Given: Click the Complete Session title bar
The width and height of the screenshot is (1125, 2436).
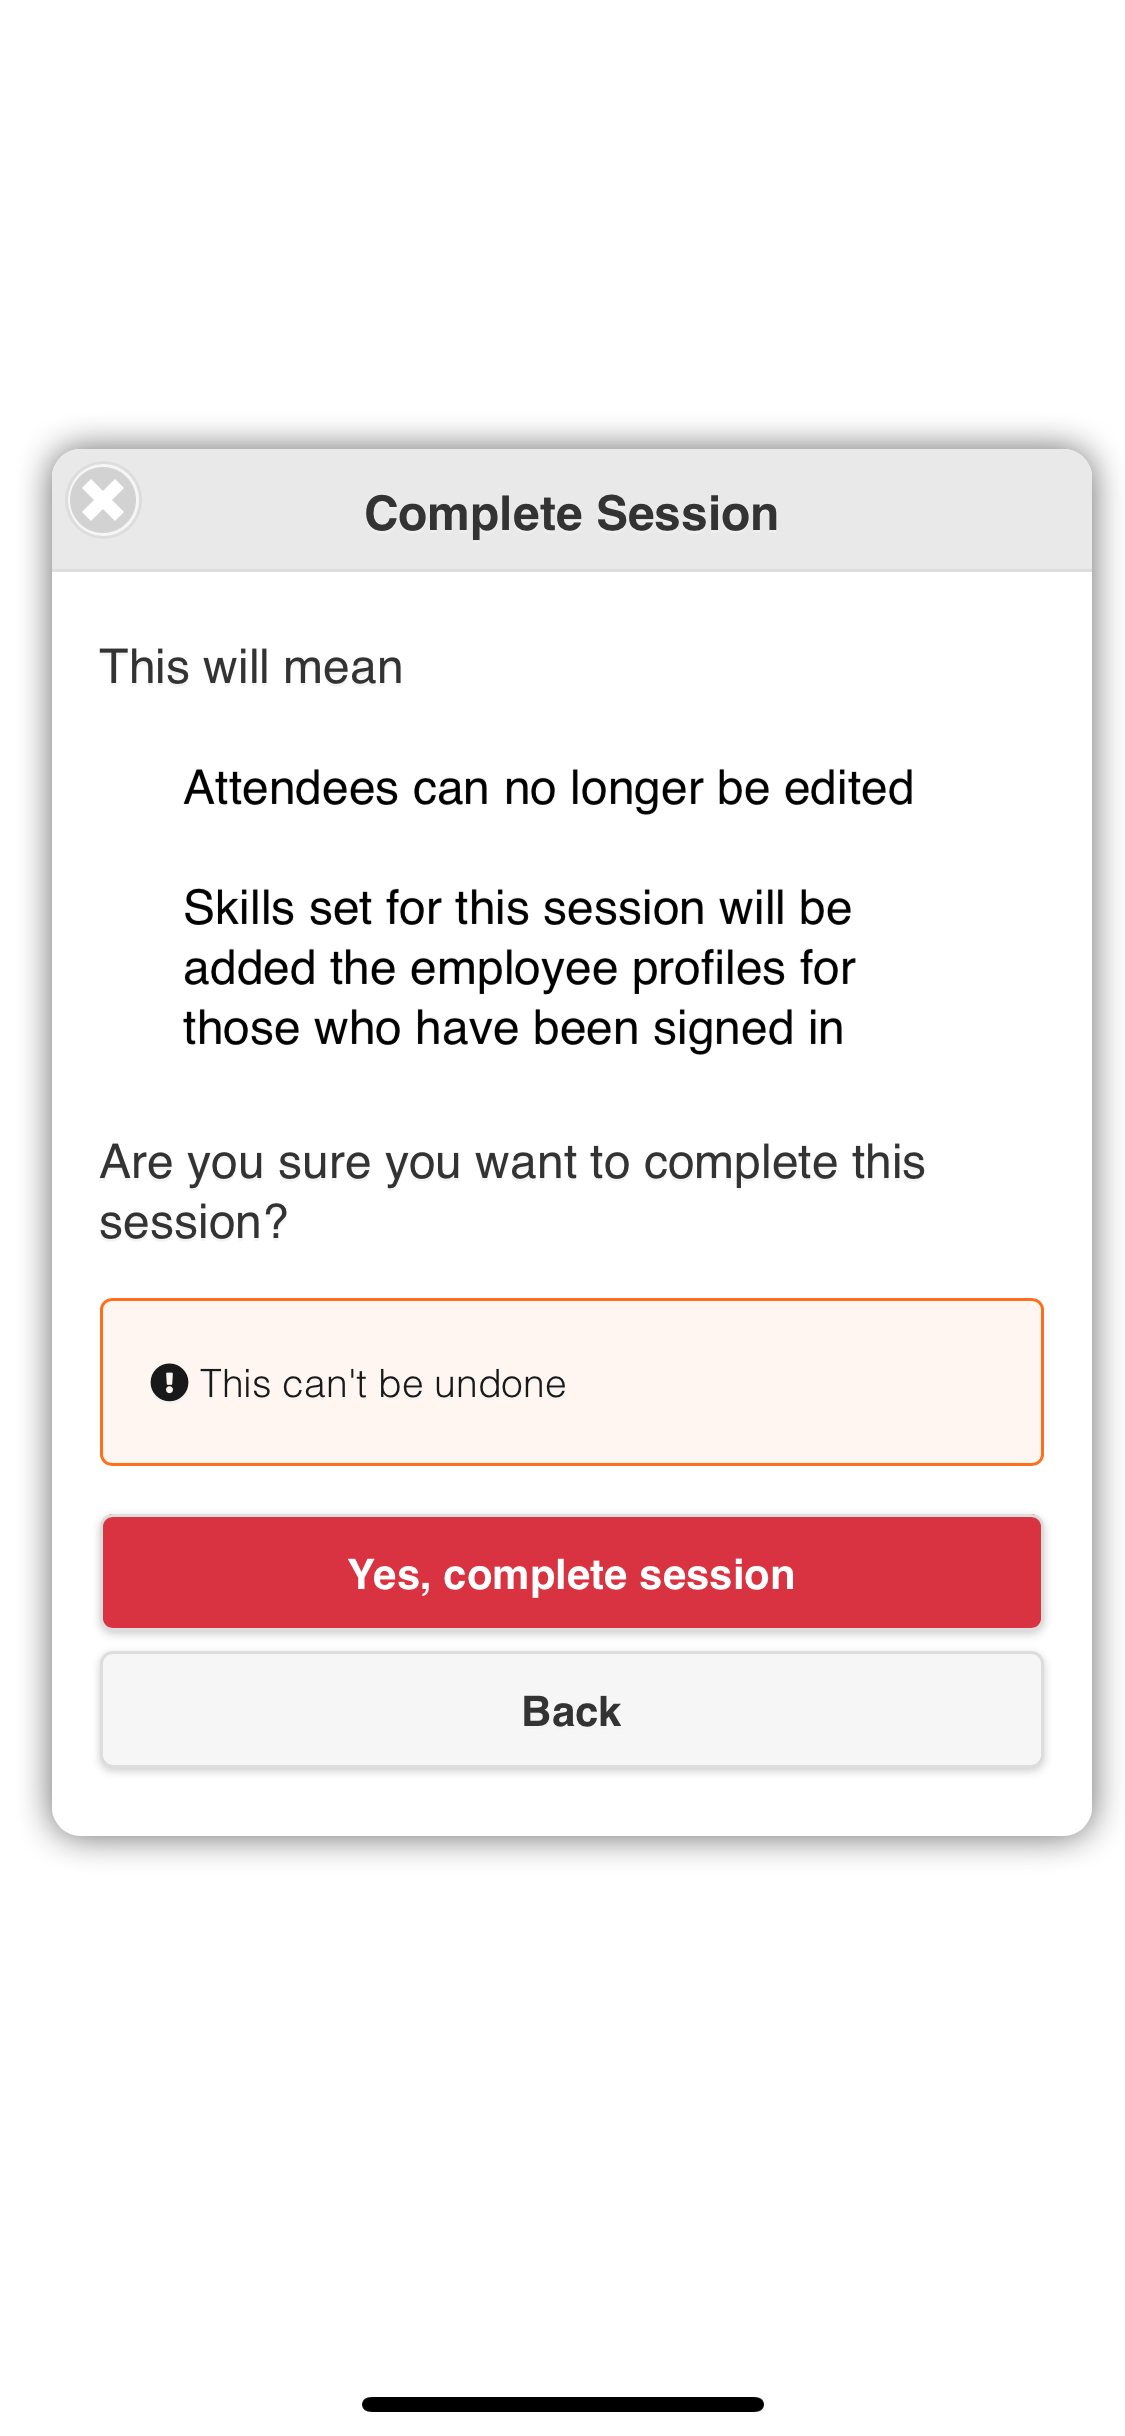Looking at the screenshot, I should point(571,512).
